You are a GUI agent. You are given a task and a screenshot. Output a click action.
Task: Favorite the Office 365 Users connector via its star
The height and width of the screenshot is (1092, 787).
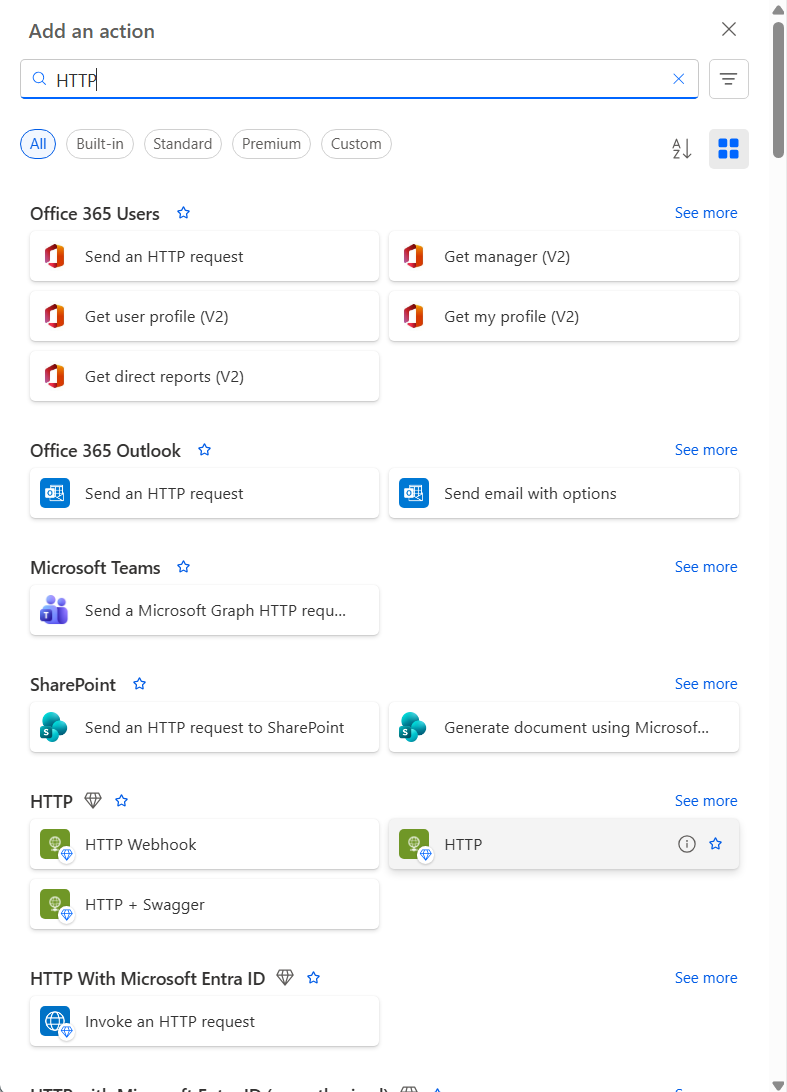click(183, 213)
